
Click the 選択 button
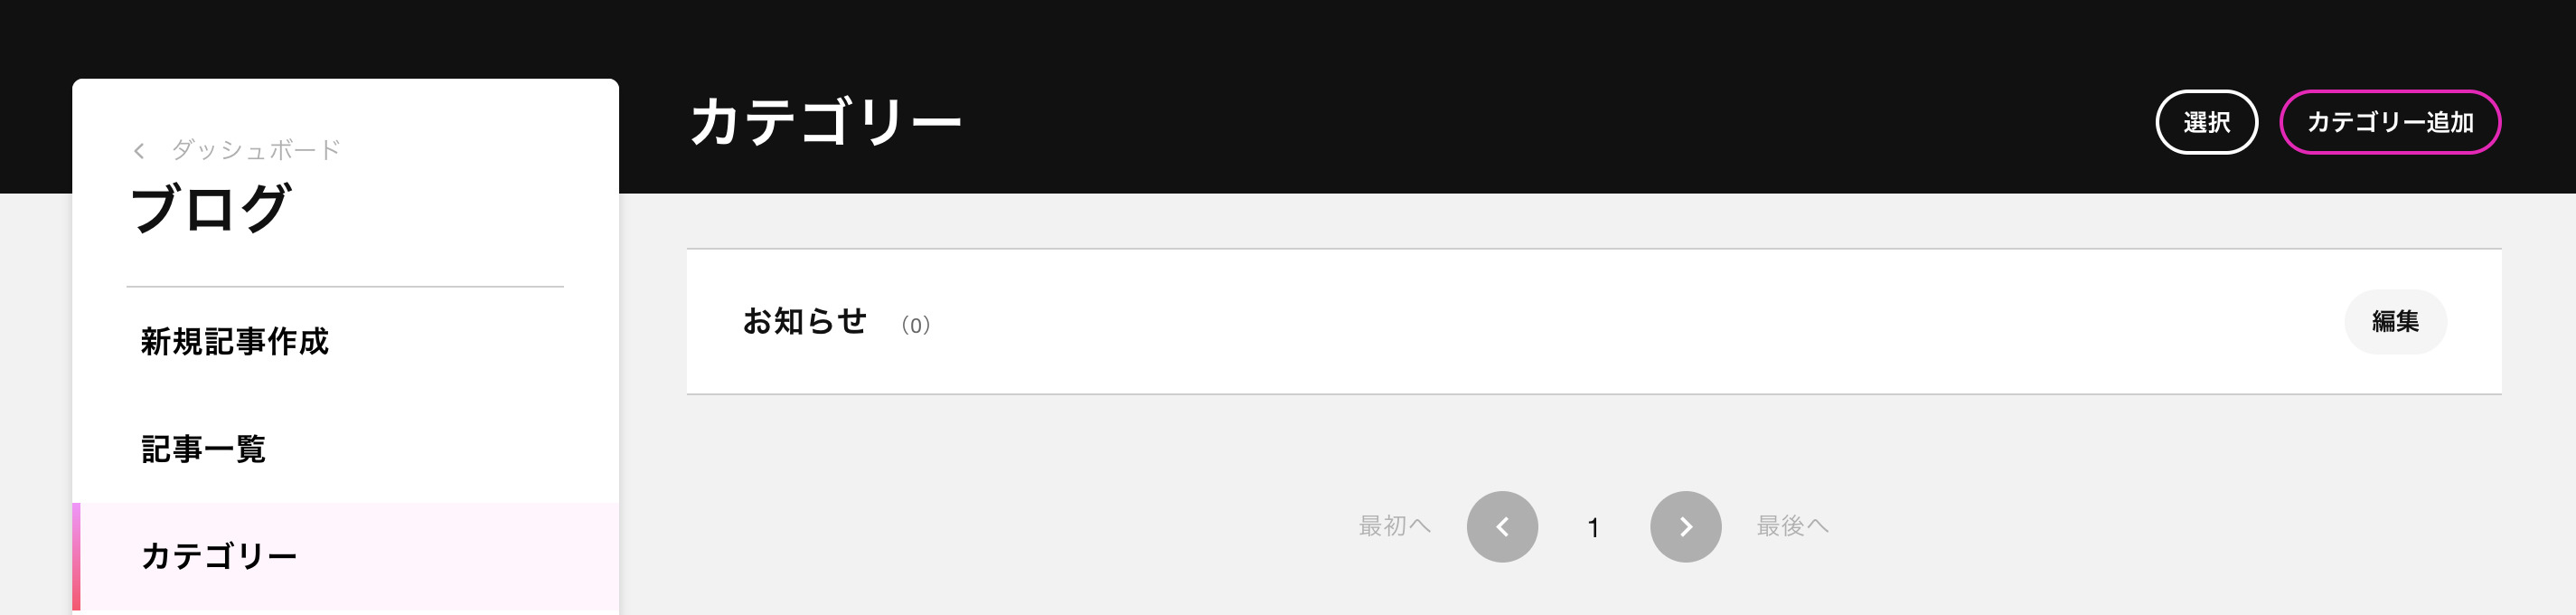(x=2206, y=122)
